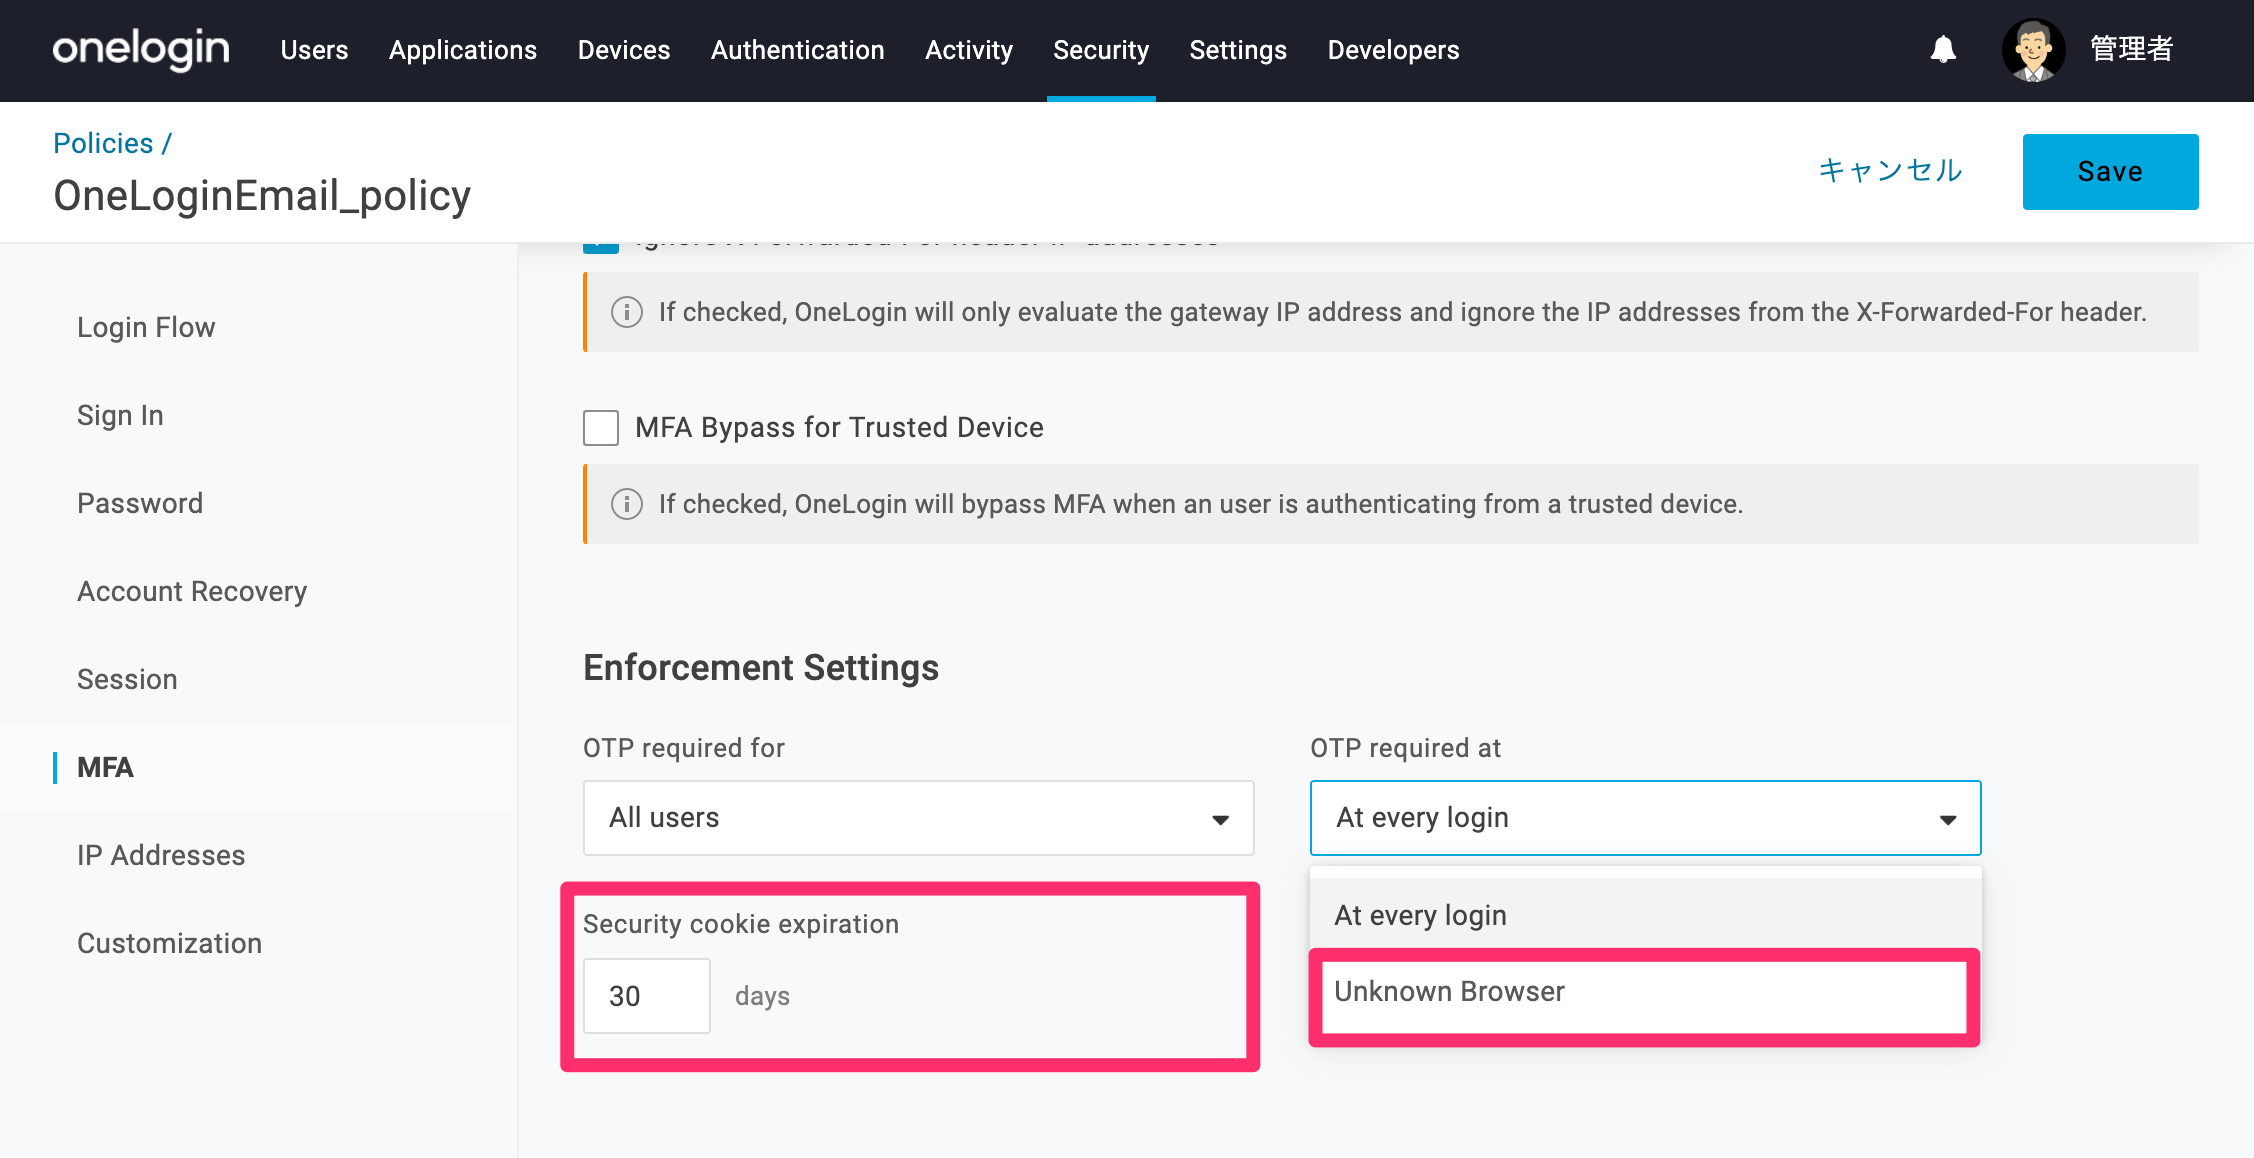
Task: Go back to Policies breadcrumb
Action: pos(103,143)
